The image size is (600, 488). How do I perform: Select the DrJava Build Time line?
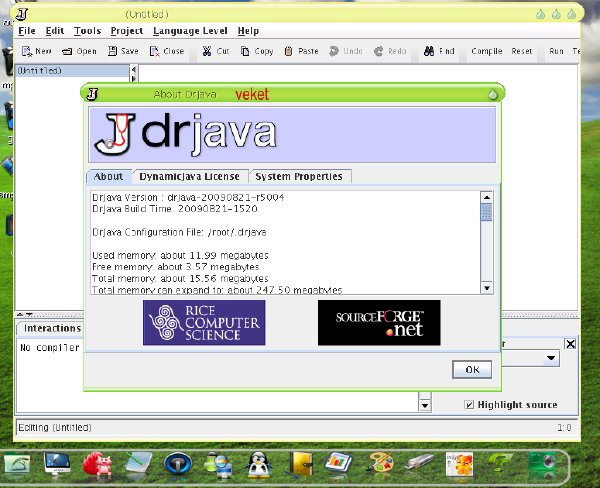tap(175, 209)
